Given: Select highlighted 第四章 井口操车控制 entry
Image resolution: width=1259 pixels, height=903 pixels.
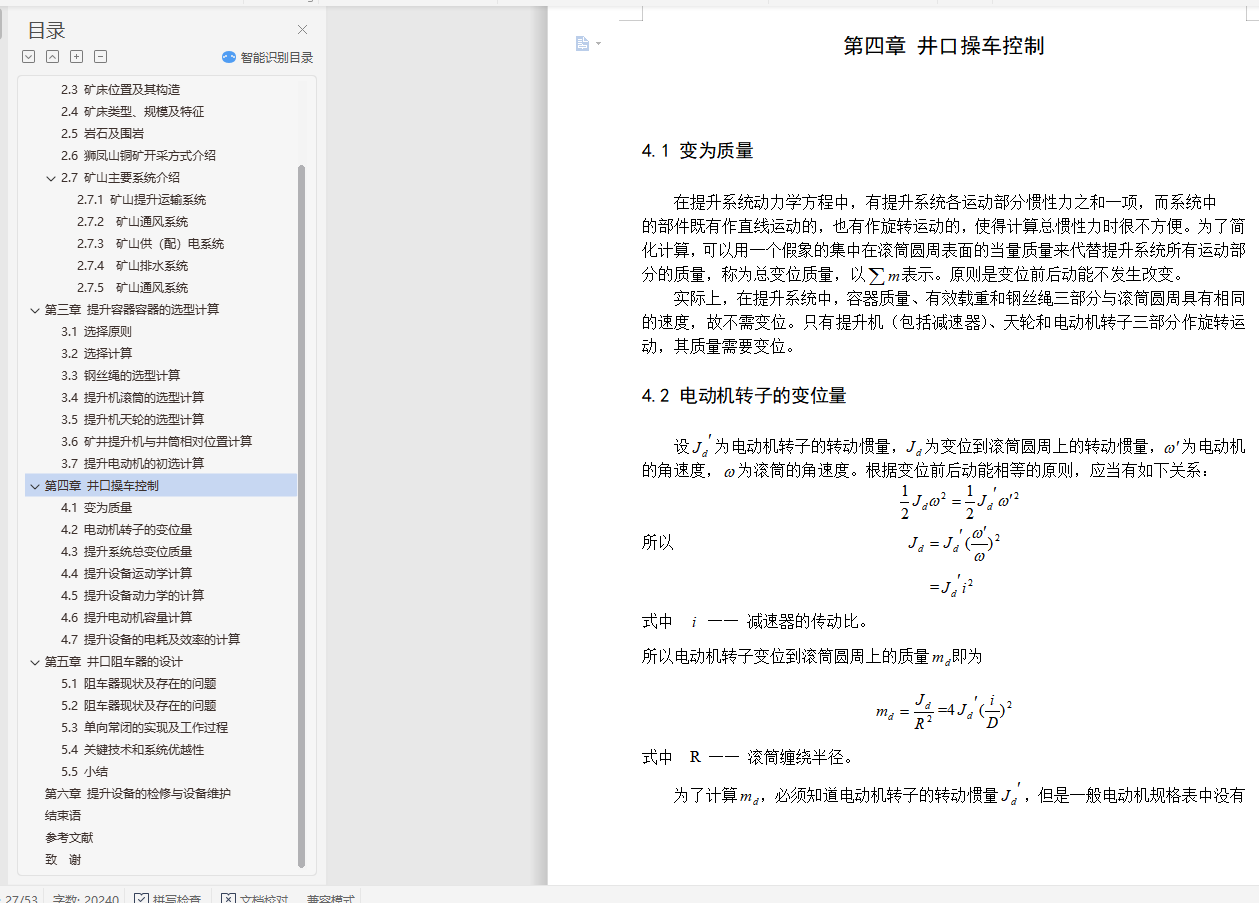Looking at the screenshot, I should coord(101,486).
